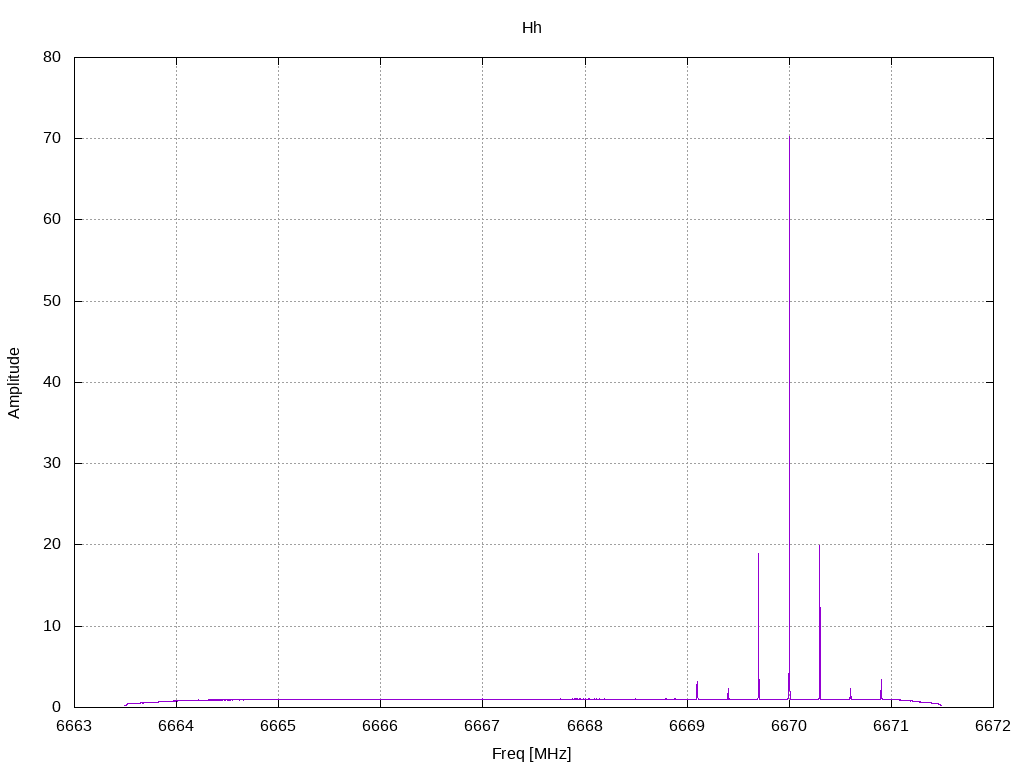This screenshot has height=768, width=1024.
Task: Click the x-axis tick label 6667
Action: coord(483,726)
